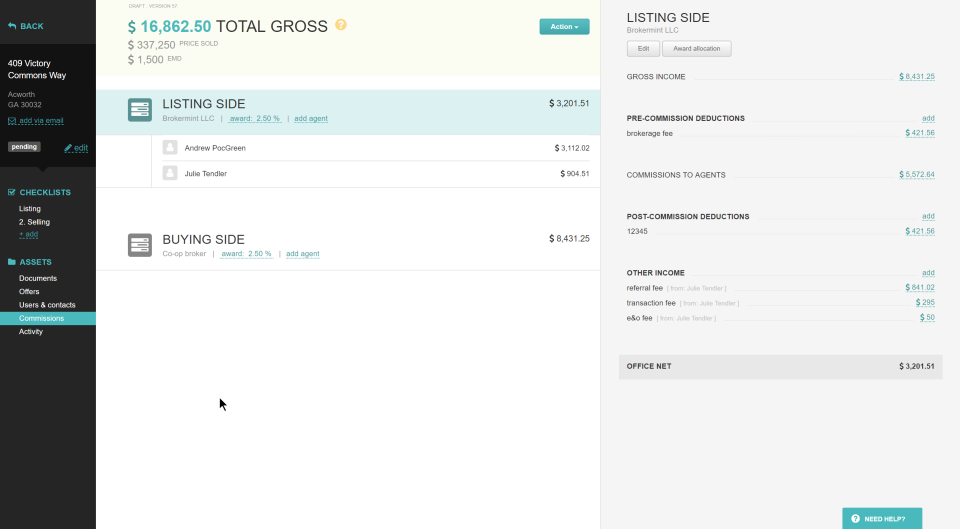This screenshot has width=960, height=529.
Task: Click the Buying Side gray icon
Action: tap(140, 245)
